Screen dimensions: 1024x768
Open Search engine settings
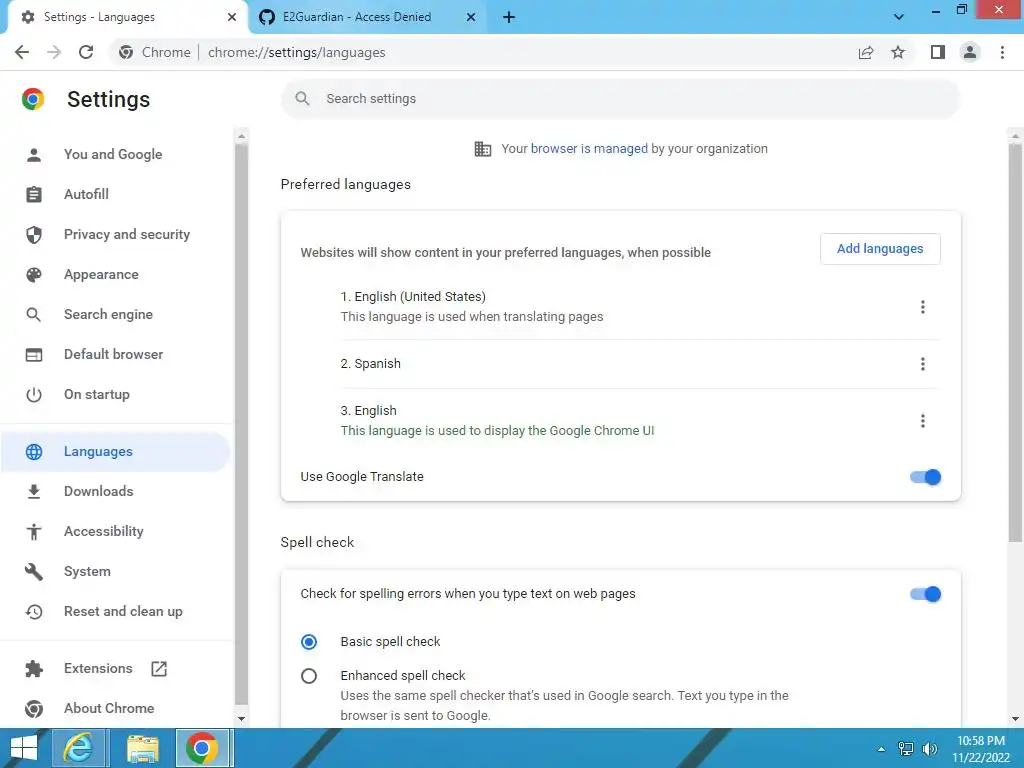pyautogui.click(x=116, y=315)
